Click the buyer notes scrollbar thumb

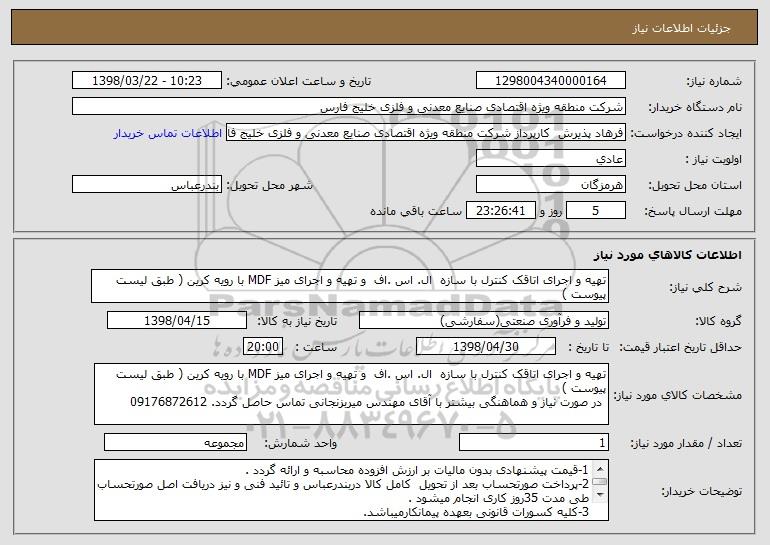[x=600, y=482]
